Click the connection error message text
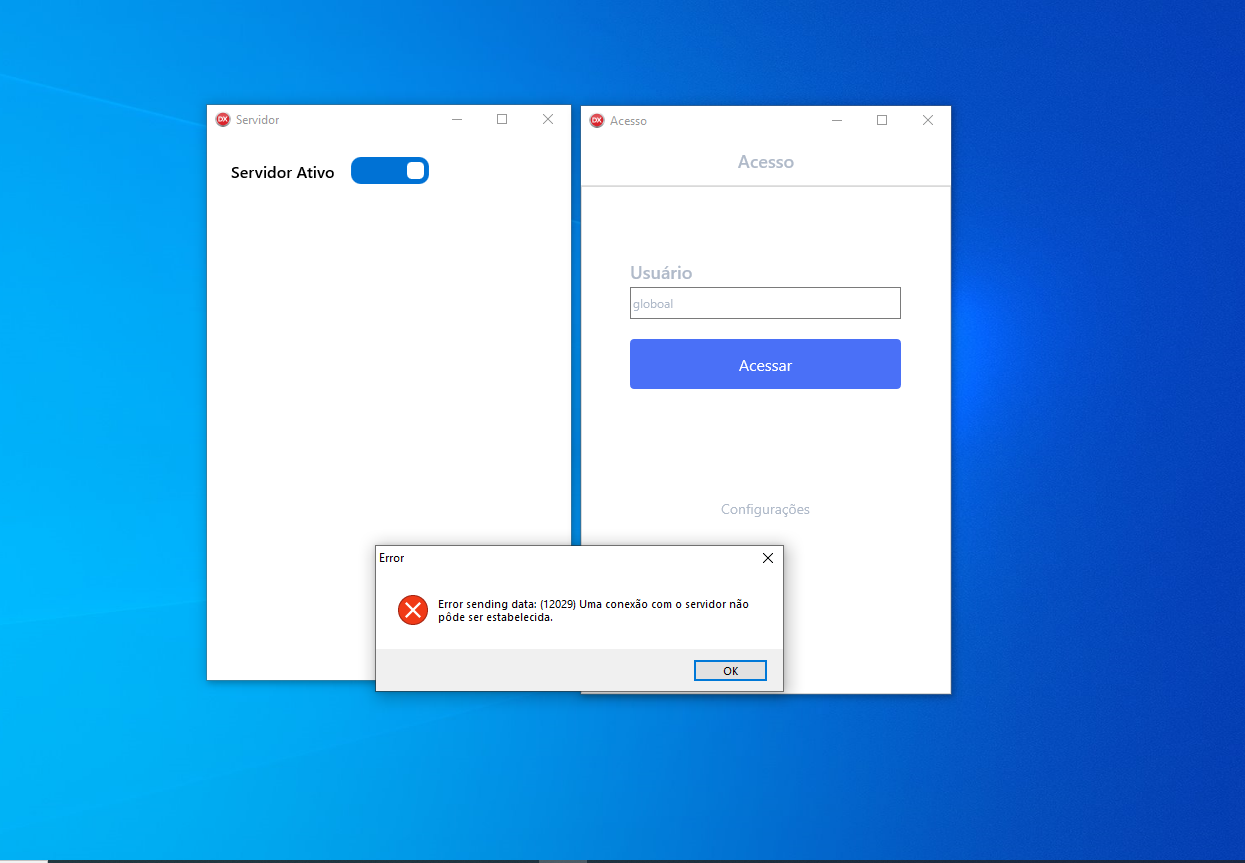Viewport: 1245px width, 863px height. click(593, 610)
